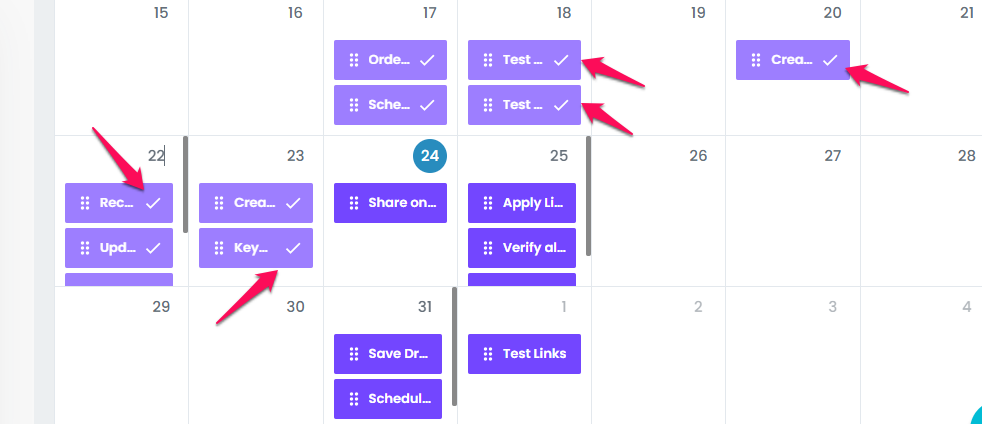
Task: Toggle the checkmark on 'Rec...' task
Action: pyautogui.click(x=153, y=203)
